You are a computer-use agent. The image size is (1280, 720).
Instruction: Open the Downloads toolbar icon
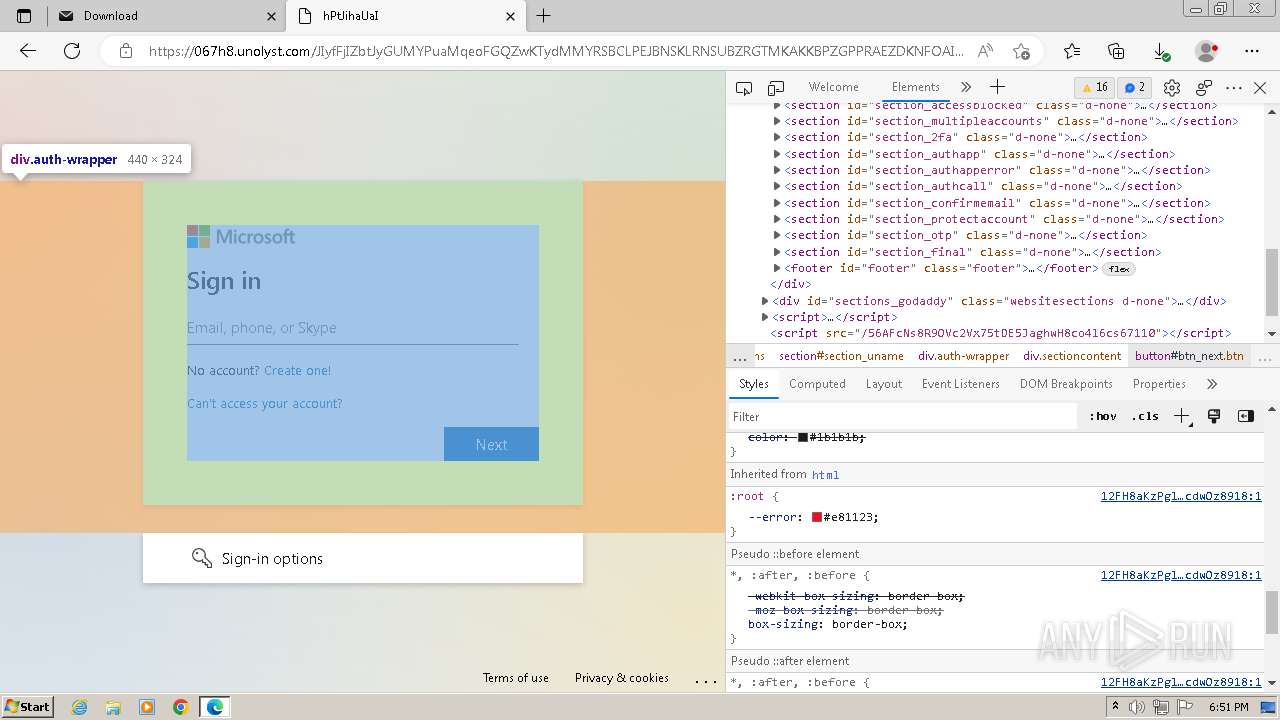(x=1161, y=51)
